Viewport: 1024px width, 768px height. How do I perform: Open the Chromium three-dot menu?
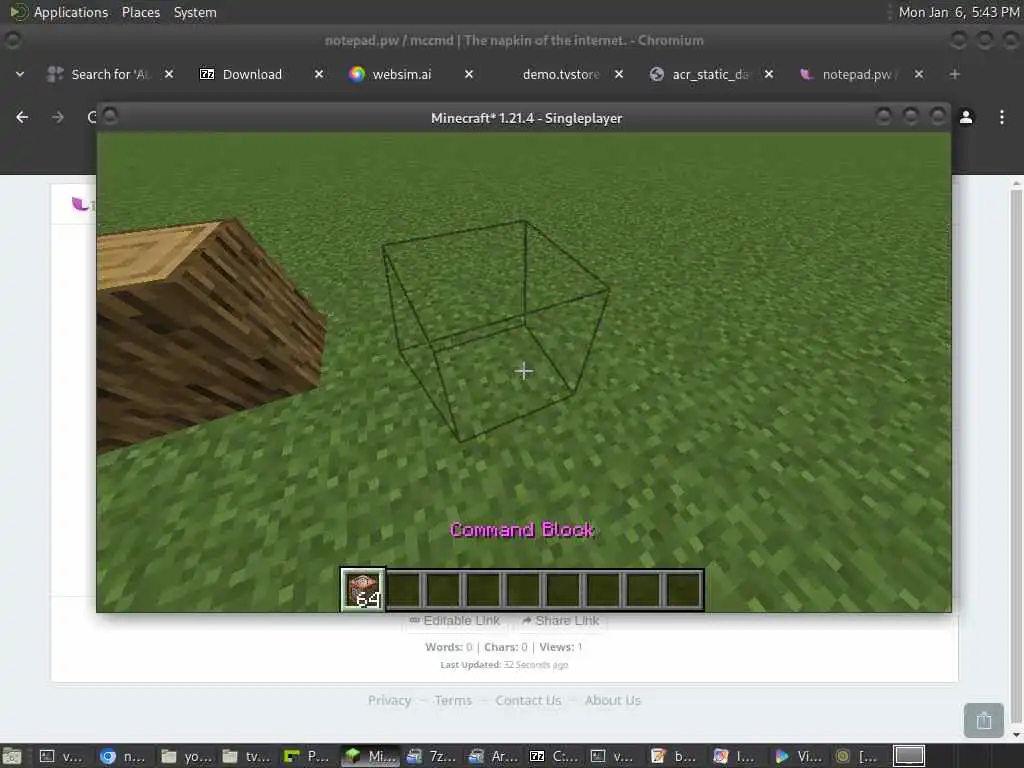click(1001, 117)
